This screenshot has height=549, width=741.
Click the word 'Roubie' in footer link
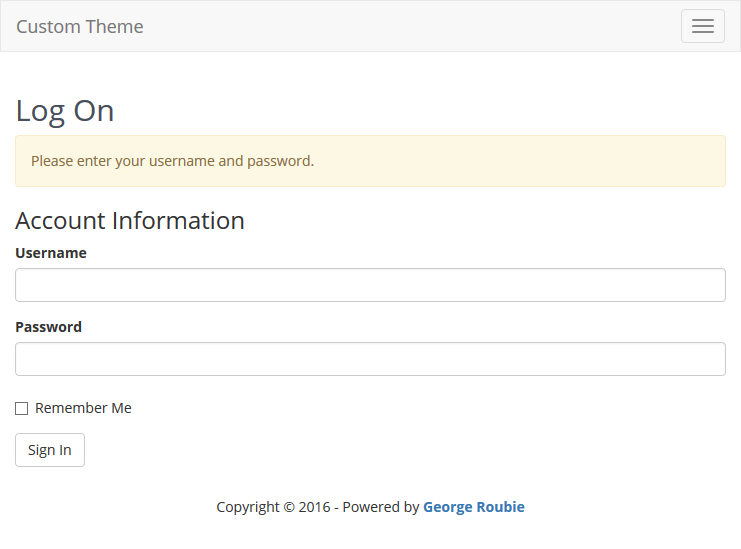point(500,506)
